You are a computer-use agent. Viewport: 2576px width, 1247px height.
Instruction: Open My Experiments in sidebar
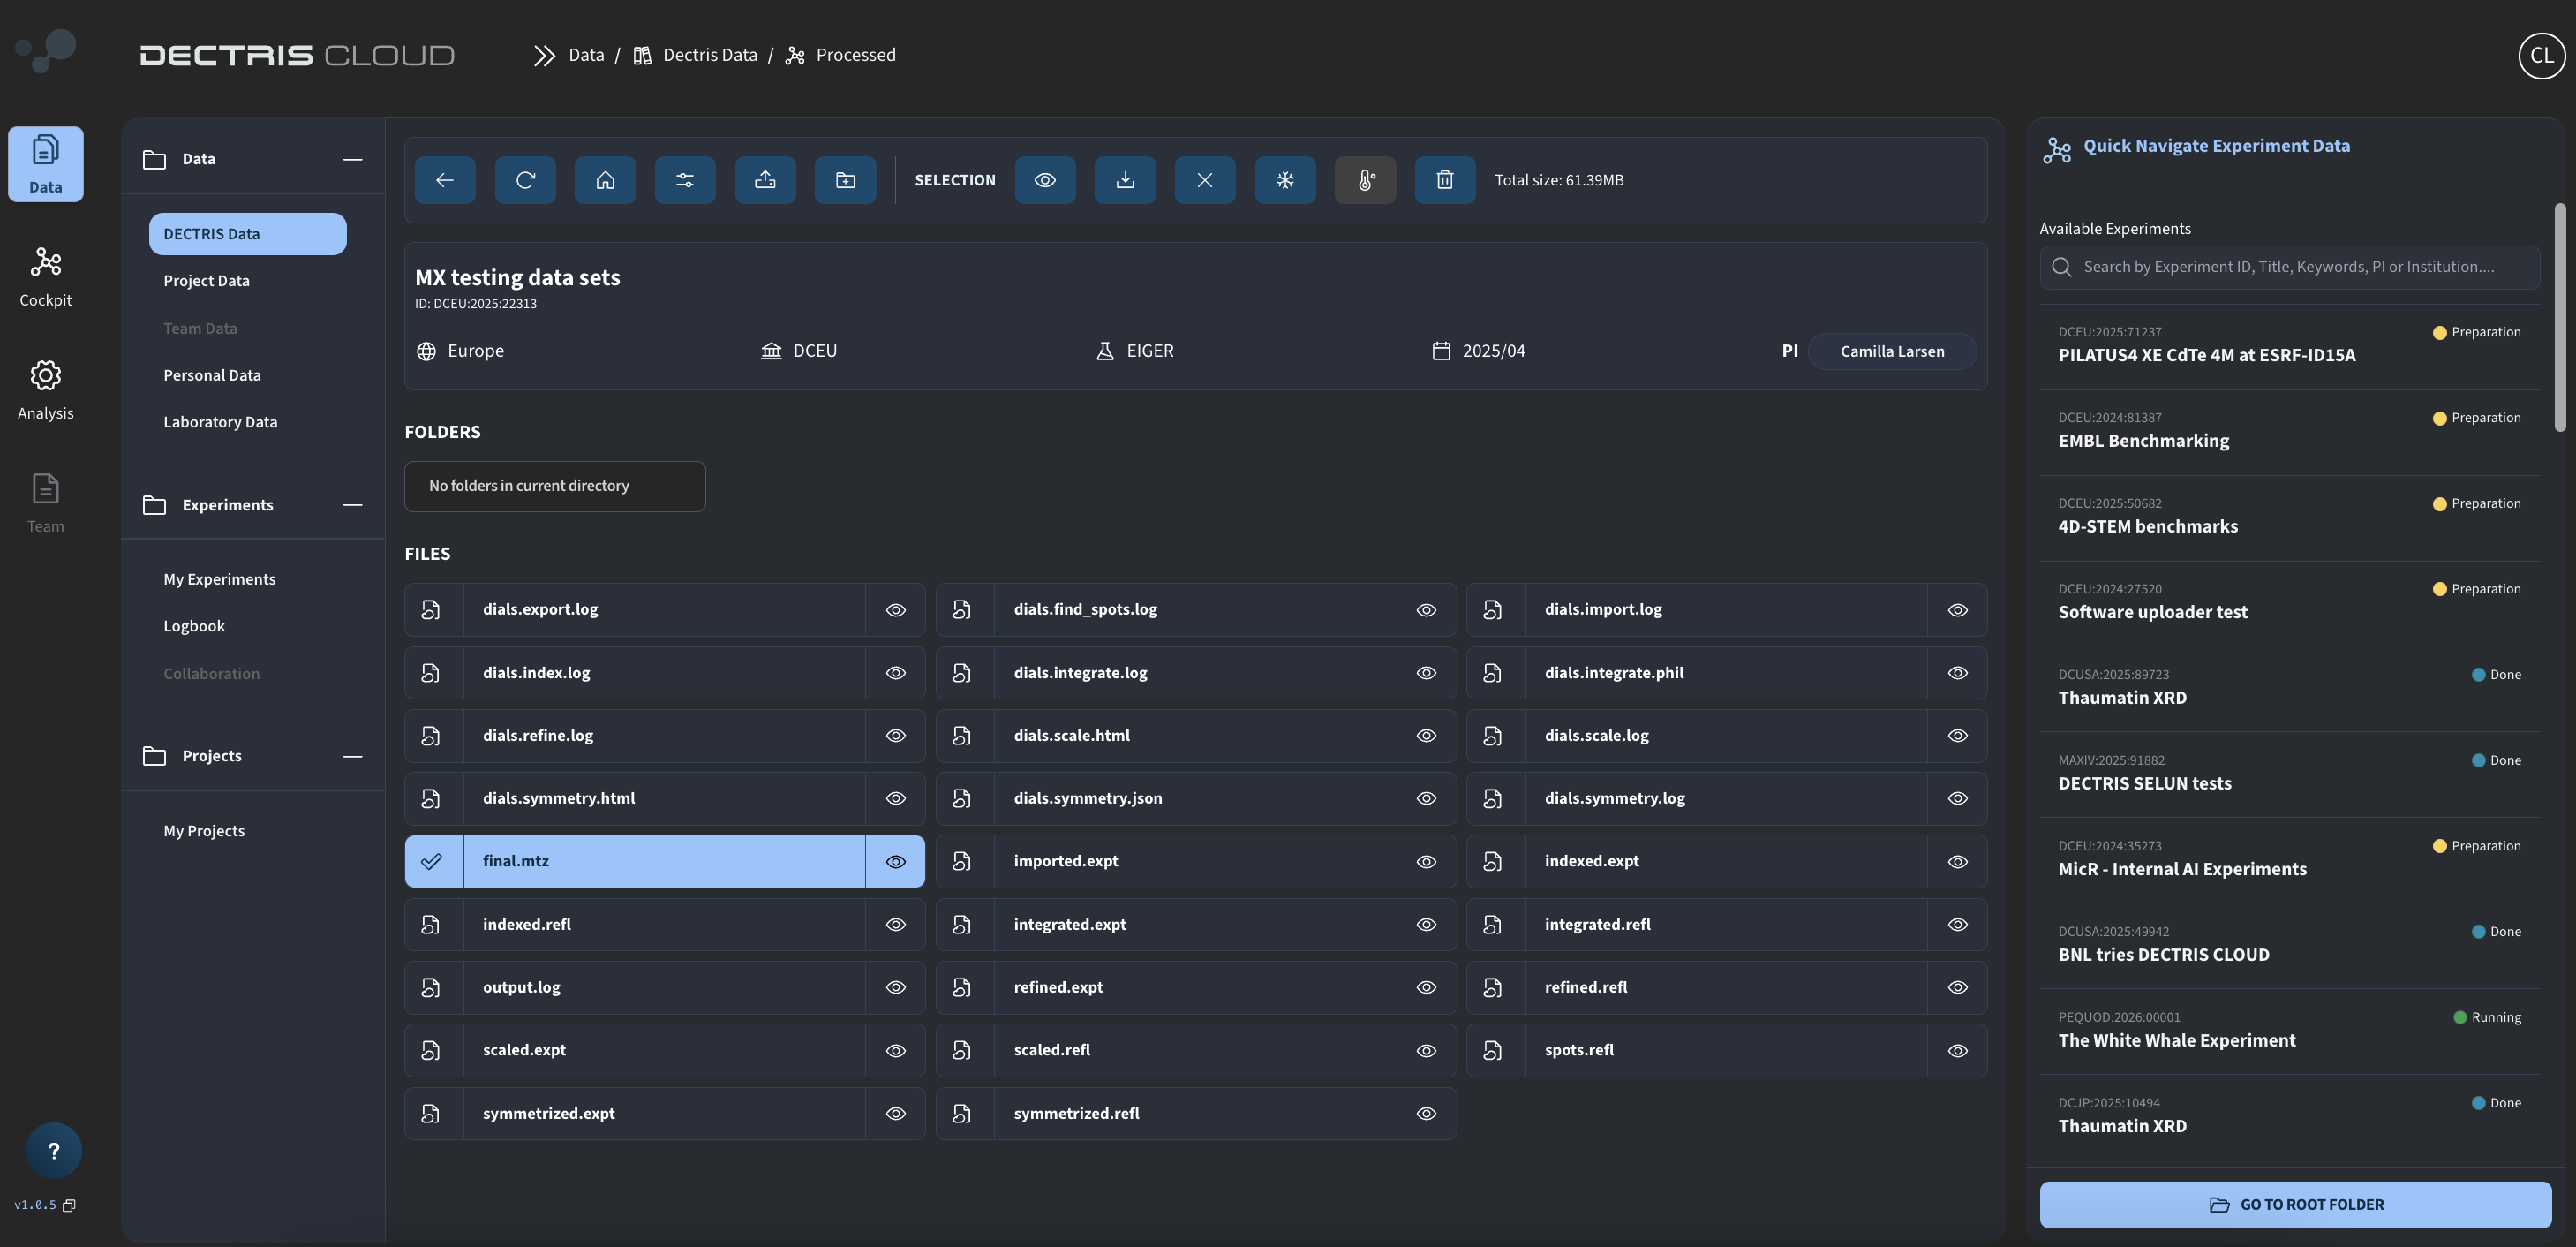(219, 579)
